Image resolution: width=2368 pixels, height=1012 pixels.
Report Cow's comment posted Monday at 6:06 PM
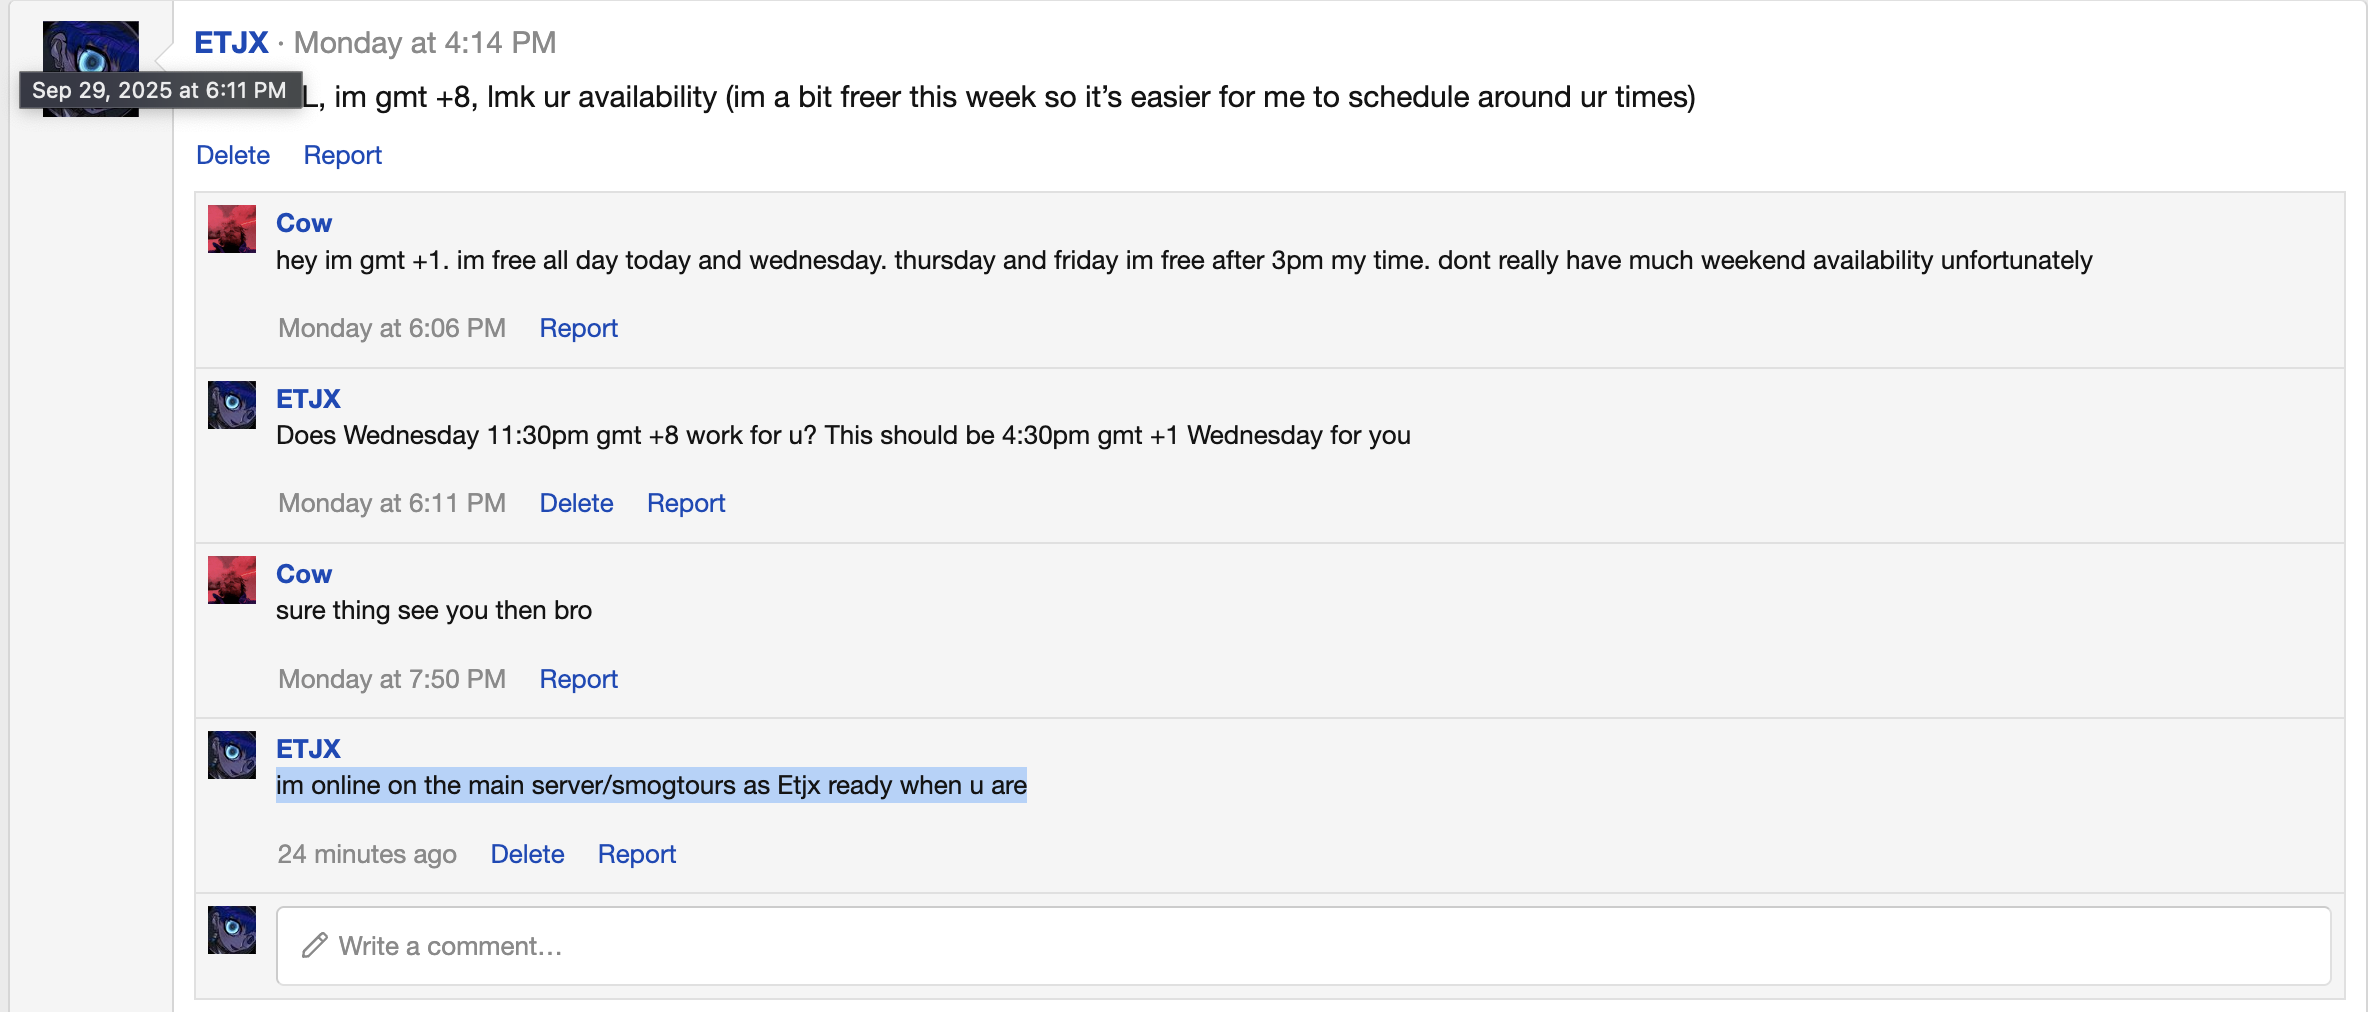(x=578, y=328)
